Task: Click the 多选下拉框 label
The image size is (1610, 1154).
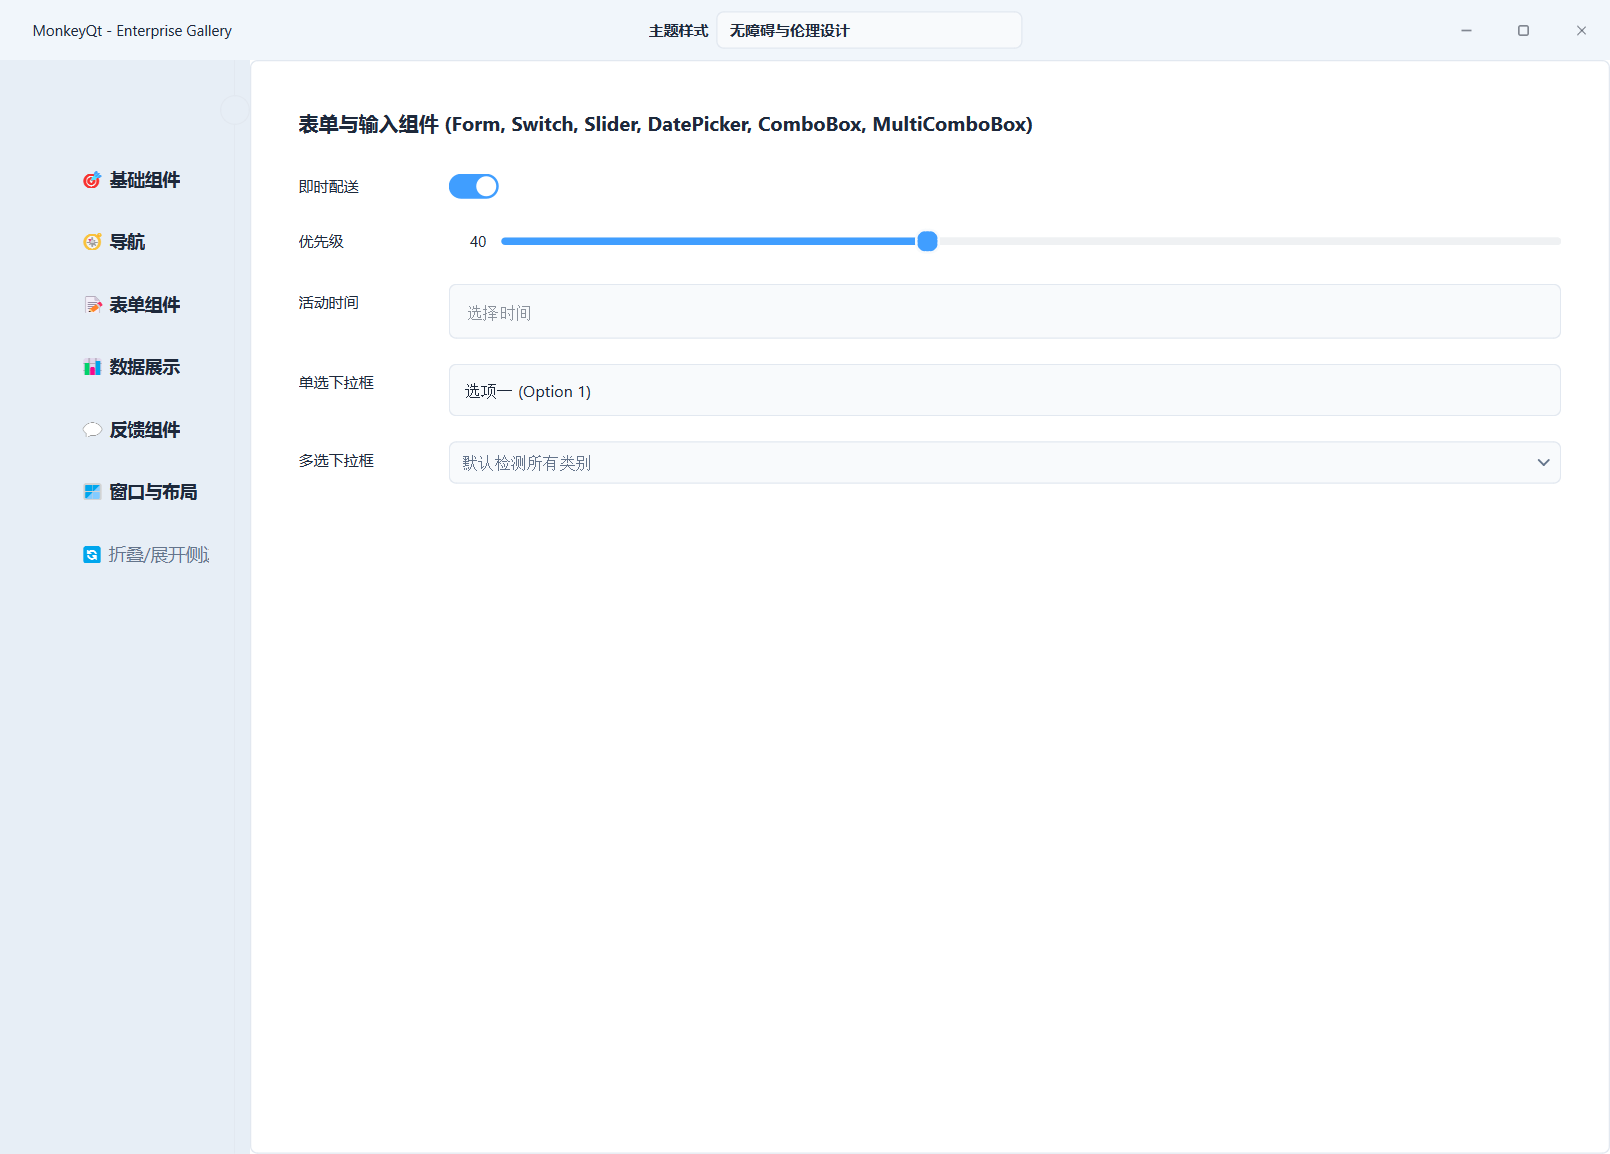Action: (x=336, y=461)
